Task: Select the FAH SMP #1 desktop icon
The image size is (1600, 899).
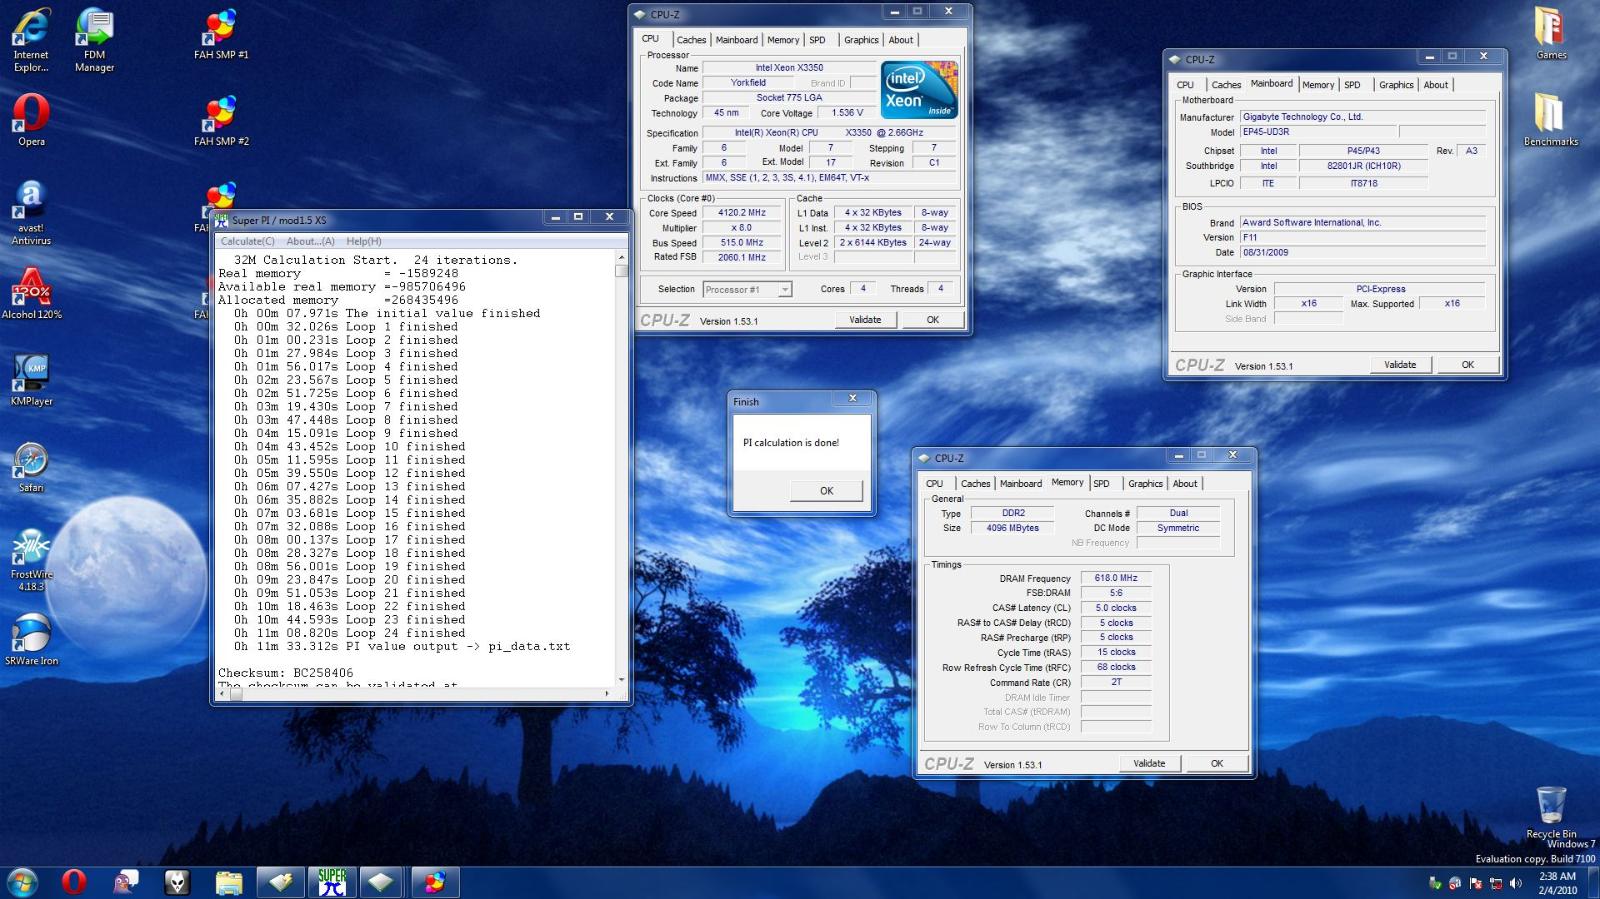Action: click(x=221, y=34)
